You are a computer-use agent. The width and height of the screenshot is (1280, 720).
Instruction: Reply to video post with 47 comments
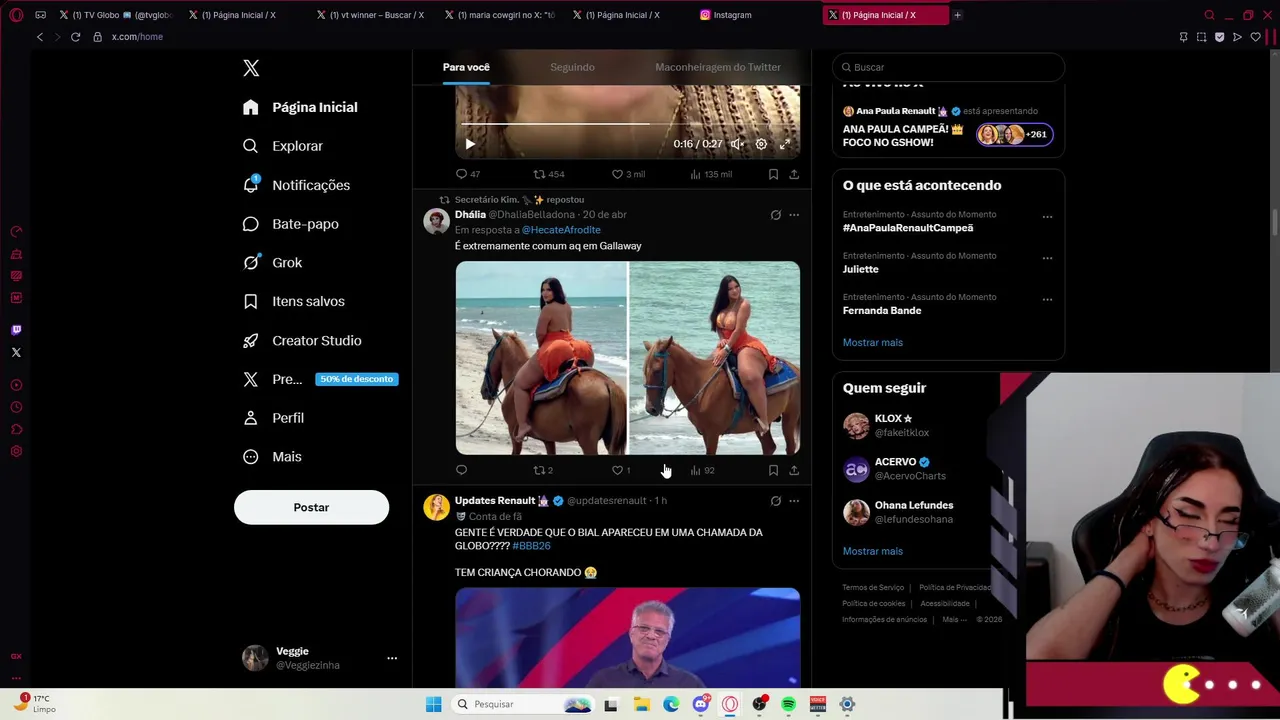tap(467, 174)
